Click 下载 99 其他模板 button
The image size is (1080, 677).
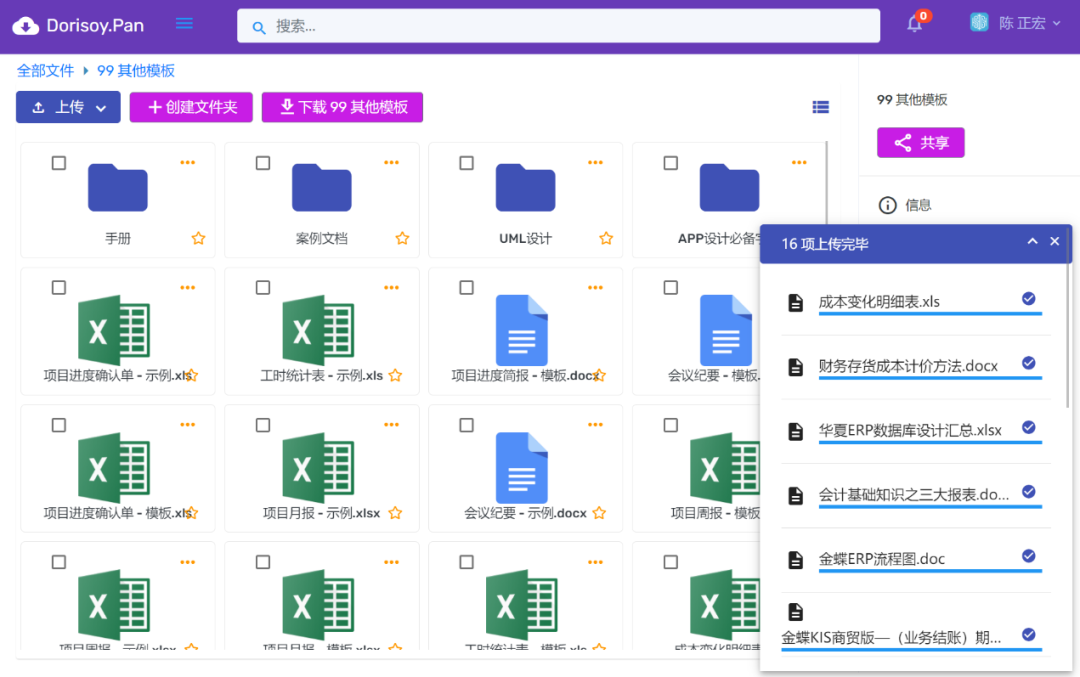point(342,107)
